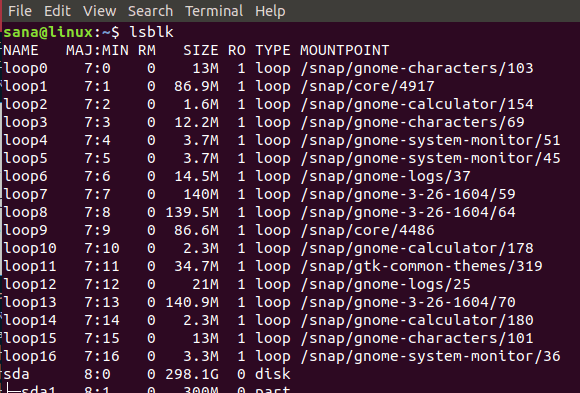Open the File menu

20,11
